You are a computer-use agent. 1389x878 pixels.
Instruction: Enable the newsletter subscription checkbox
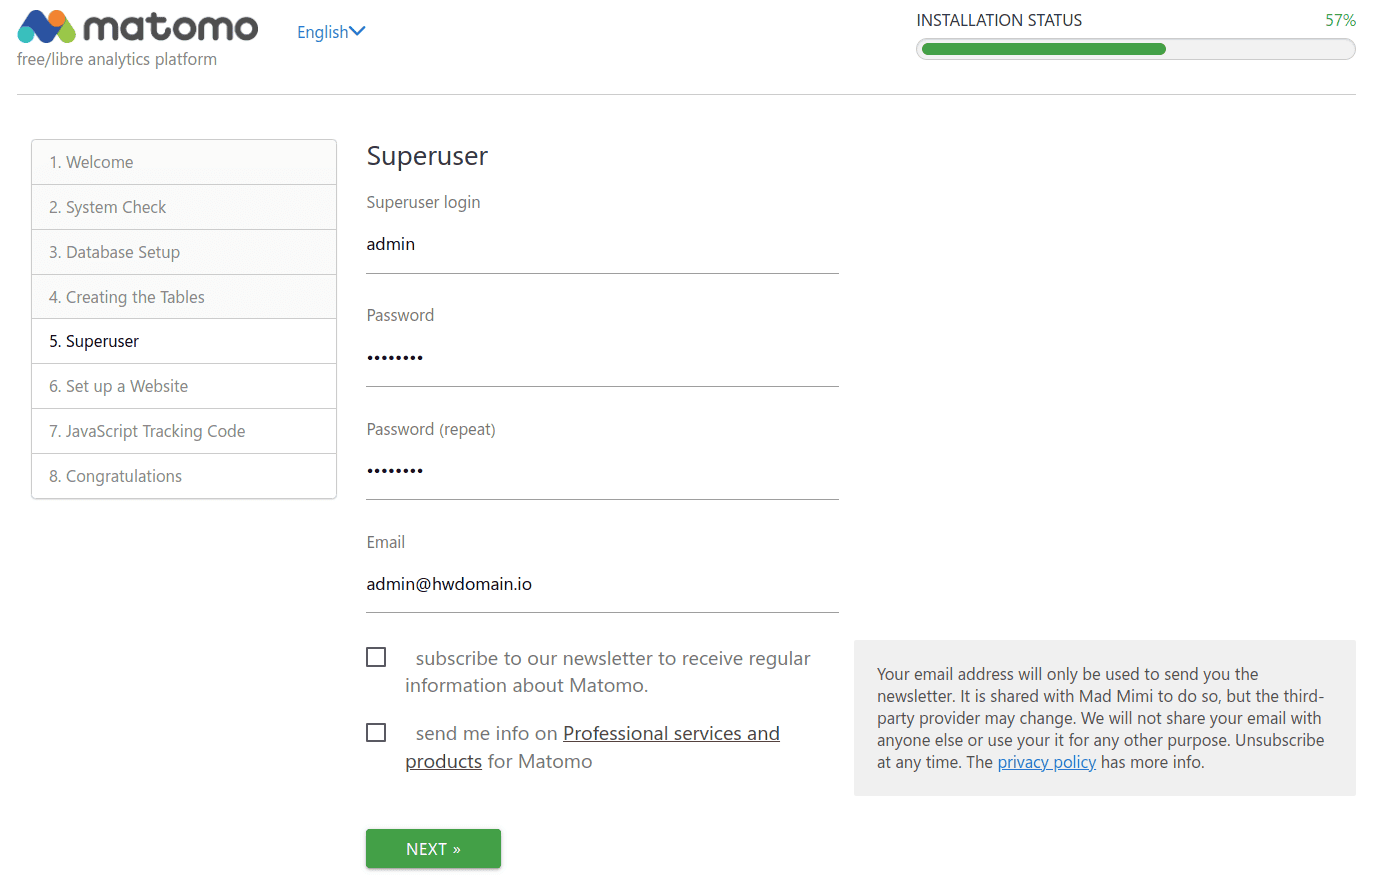pos(376,657)
